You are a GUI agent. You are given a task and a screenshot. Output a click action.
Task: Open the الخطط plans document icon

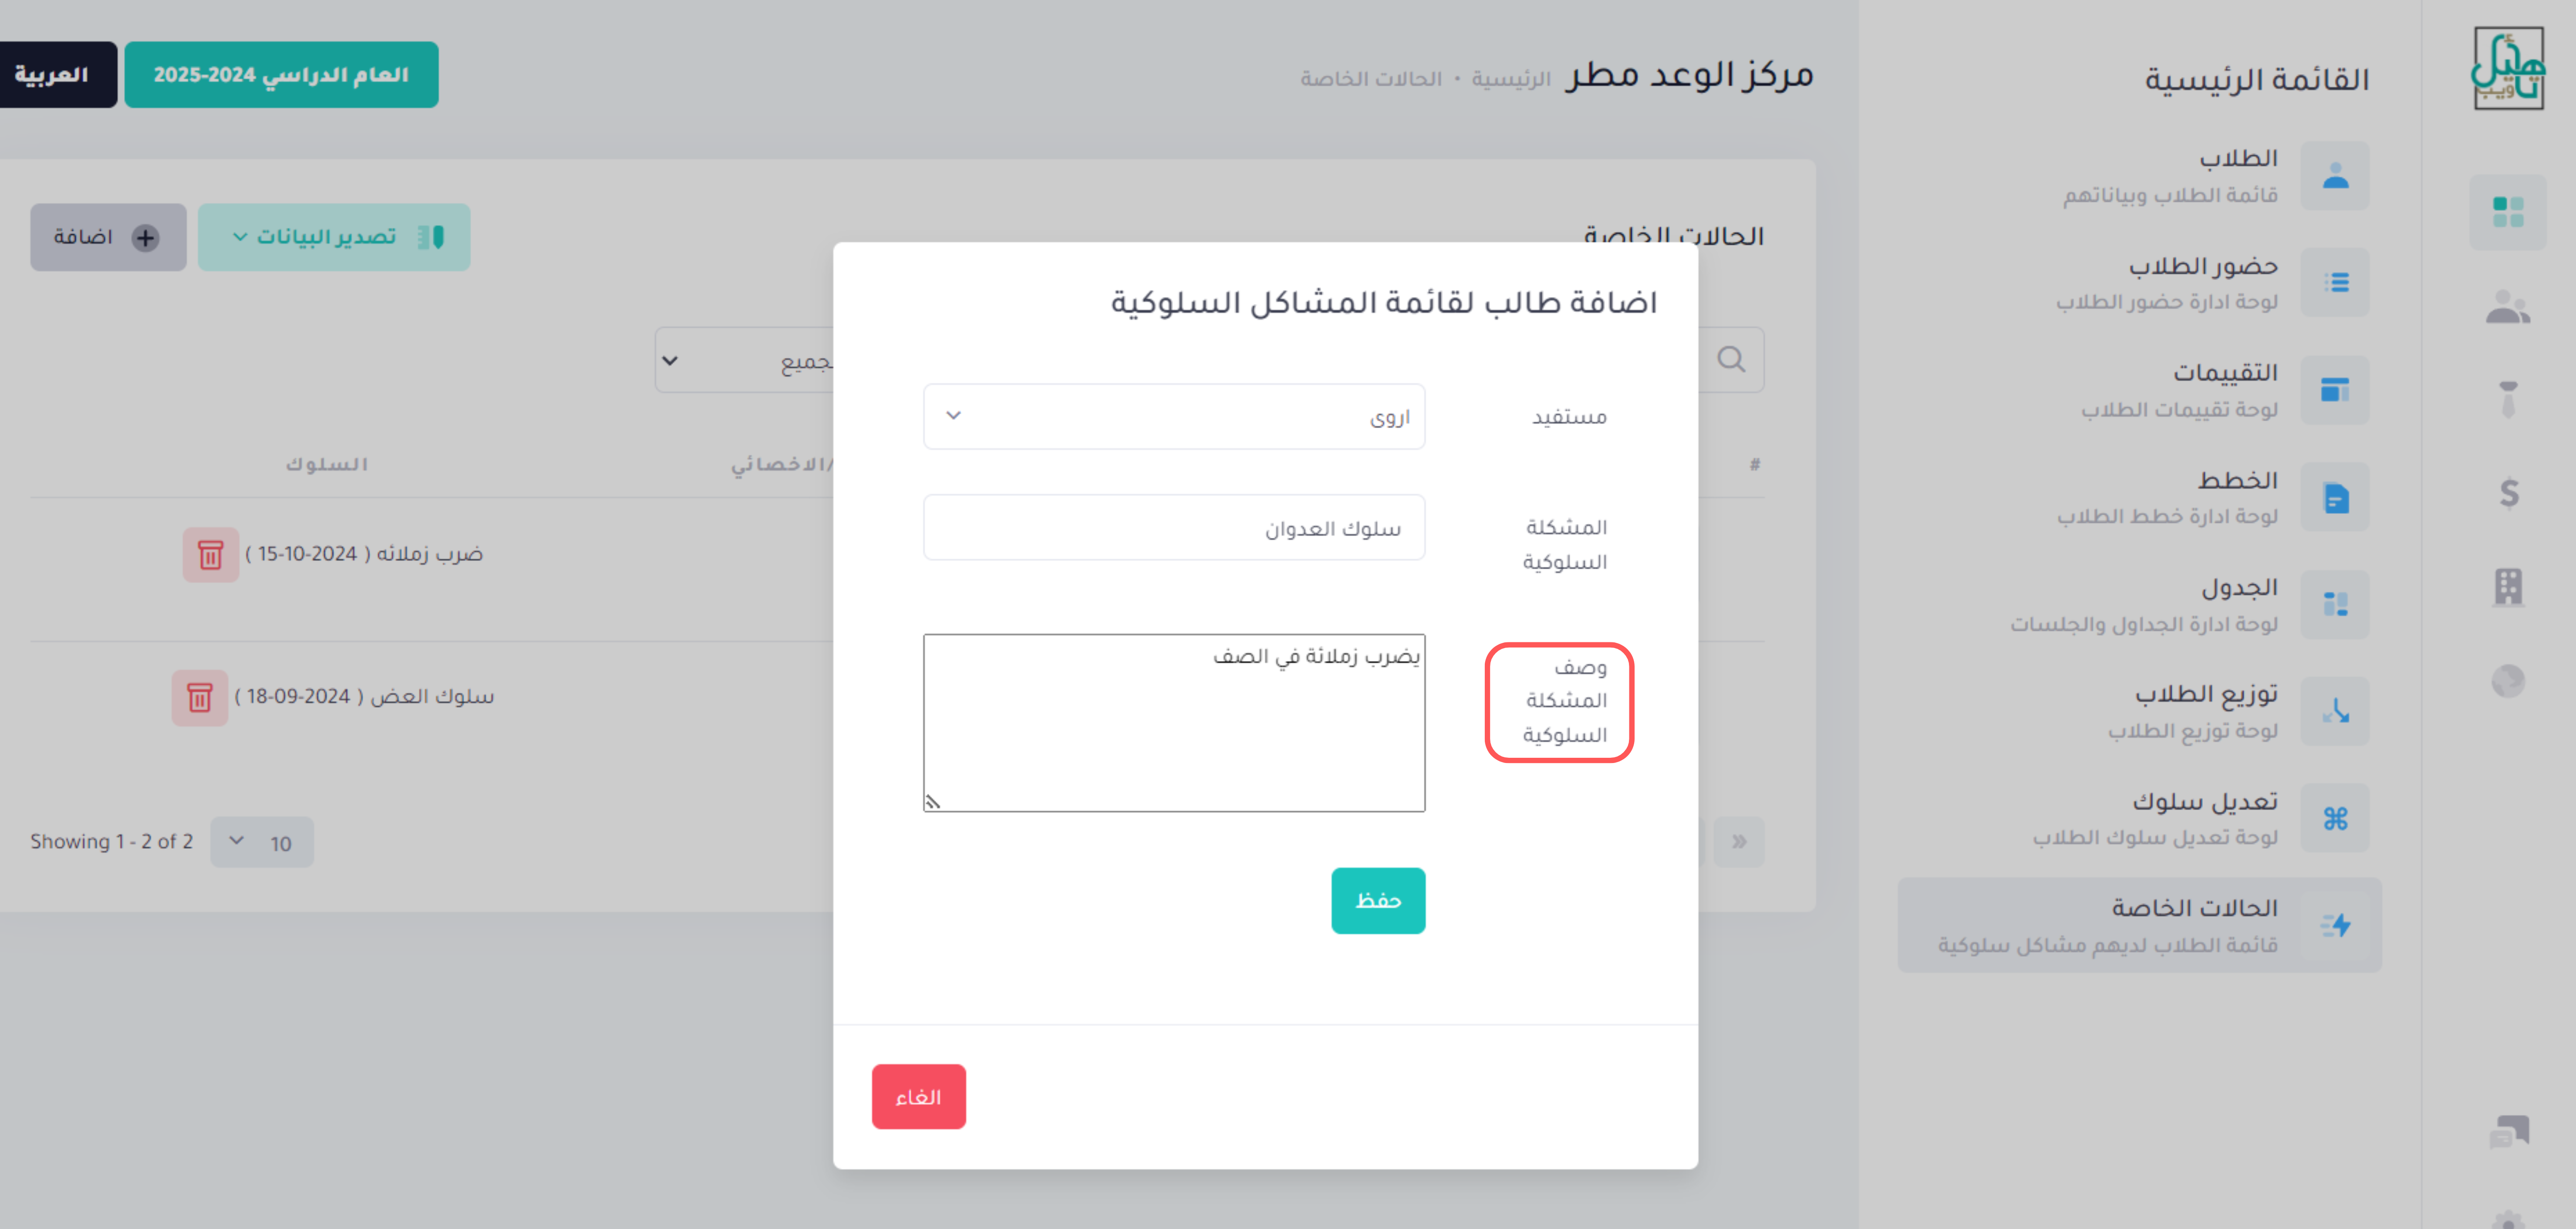point(2335,497)
